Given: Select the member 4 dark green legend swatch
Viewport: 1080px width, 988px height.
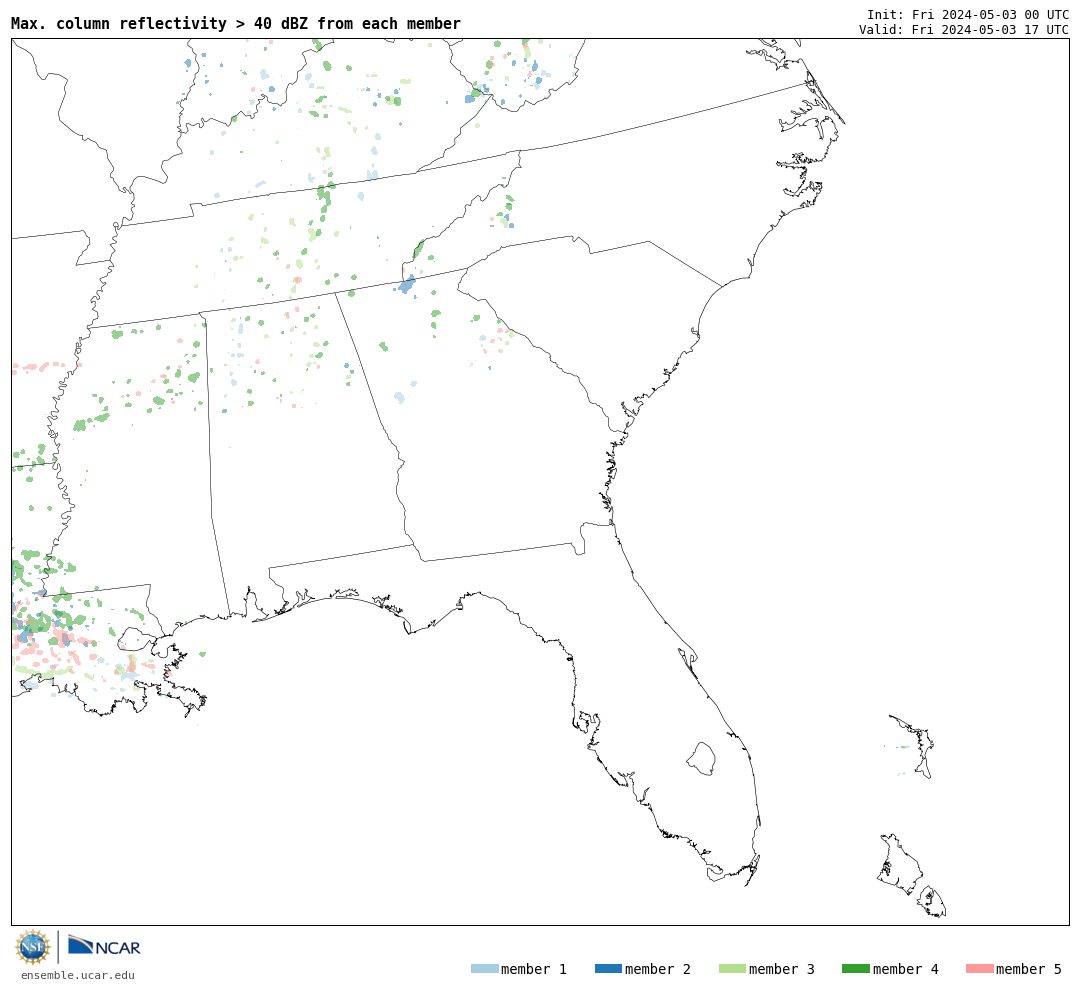Looking at the screenshot, I should [855, 969].
